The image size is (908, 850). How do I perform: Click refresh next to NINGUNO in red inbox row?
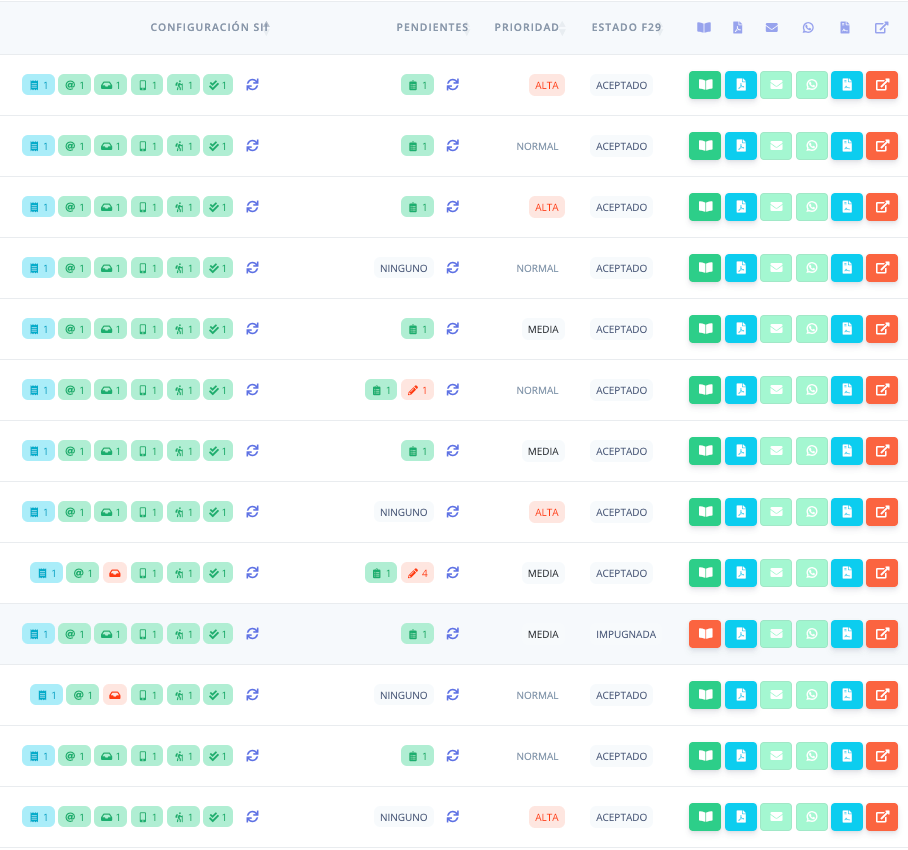453,694
